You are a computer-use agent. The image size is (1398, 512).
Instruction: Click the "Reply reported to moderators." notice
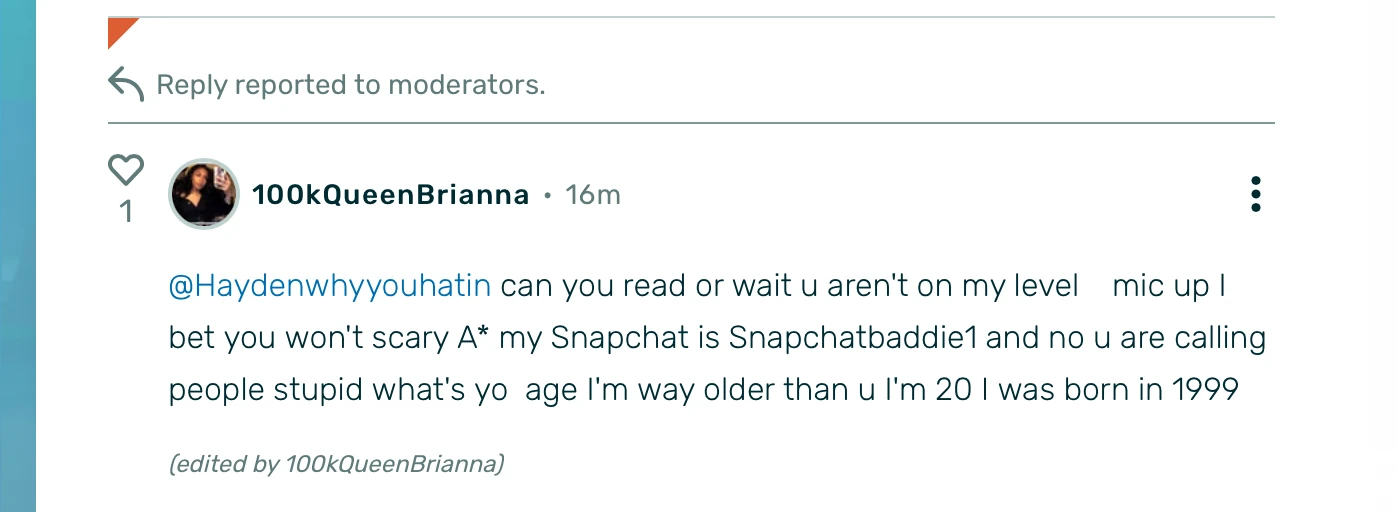coord(350,85)
